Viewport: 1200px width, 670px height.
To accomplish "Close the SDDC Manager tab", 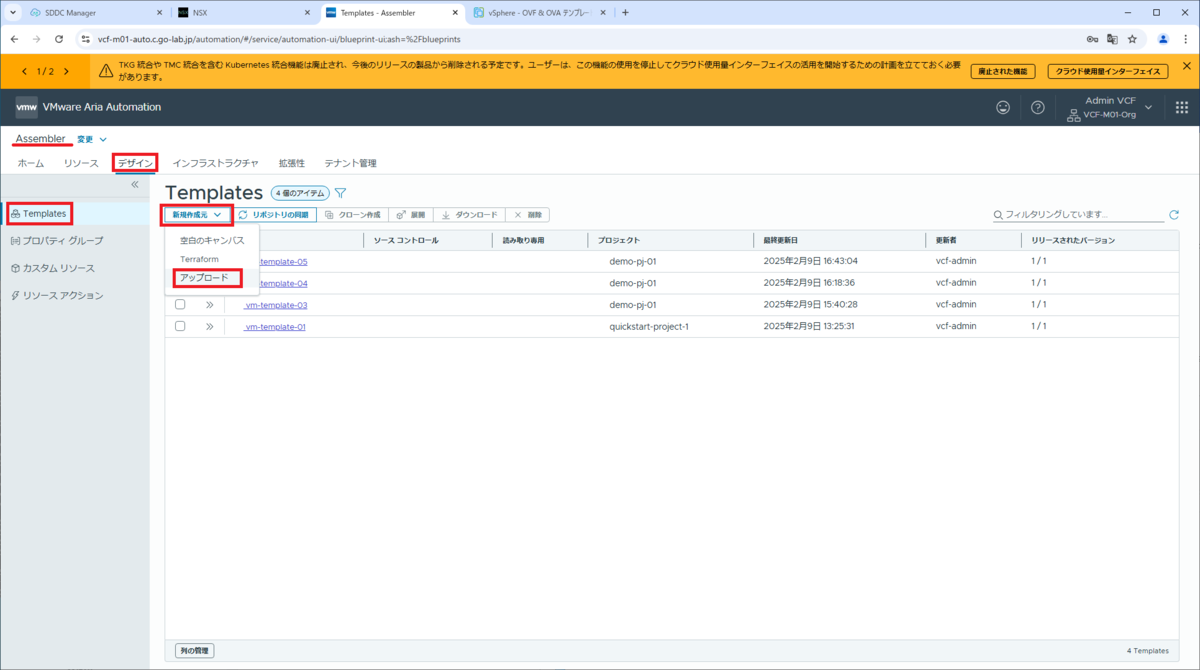I will click(159, 13).
